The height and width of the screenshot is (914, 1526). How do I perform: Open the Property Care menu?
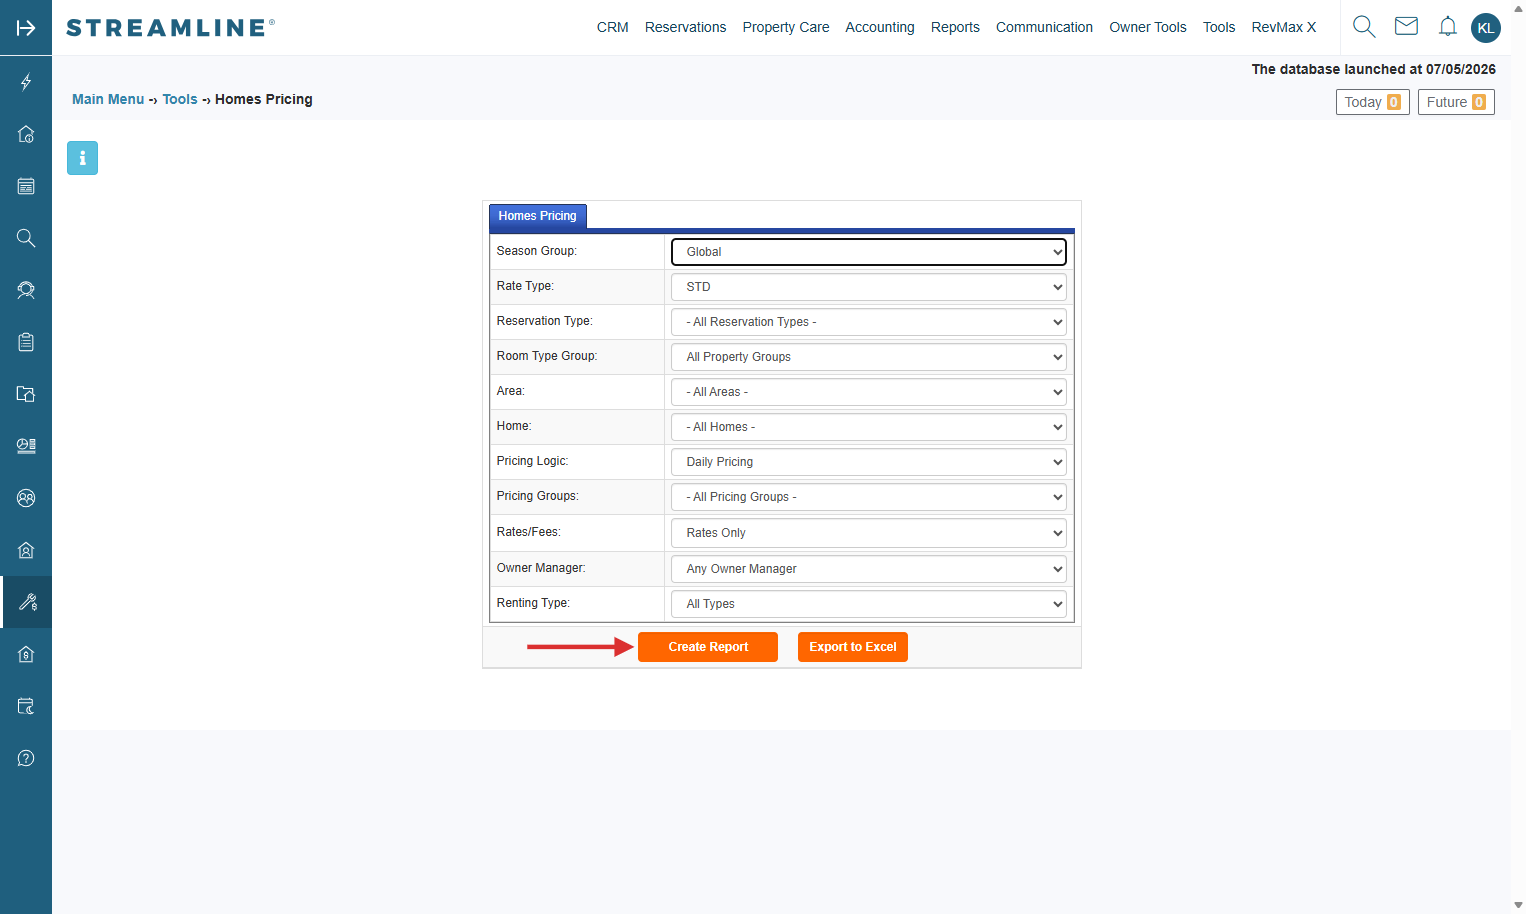[x=786, y=27]
